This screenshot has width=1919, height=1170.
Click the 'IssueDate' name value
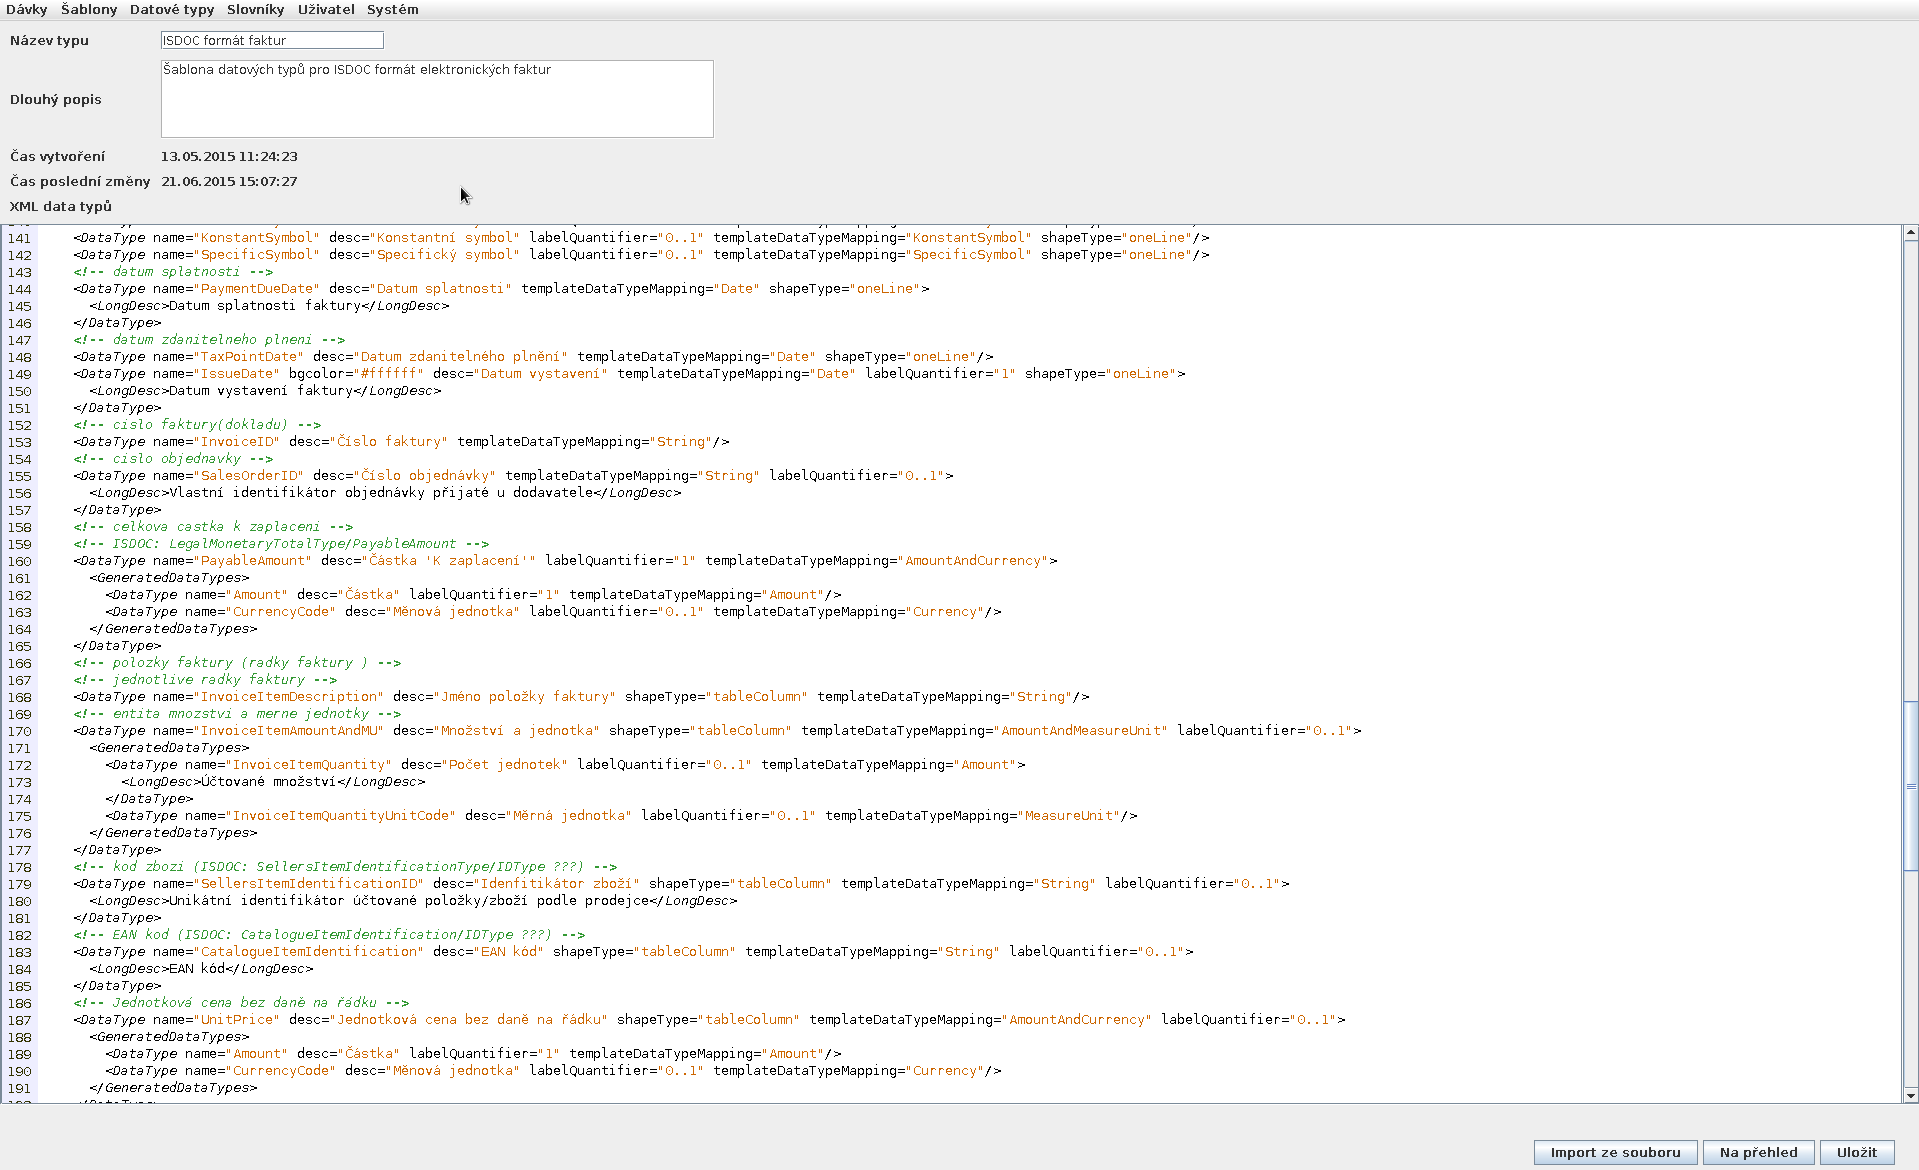236,374
